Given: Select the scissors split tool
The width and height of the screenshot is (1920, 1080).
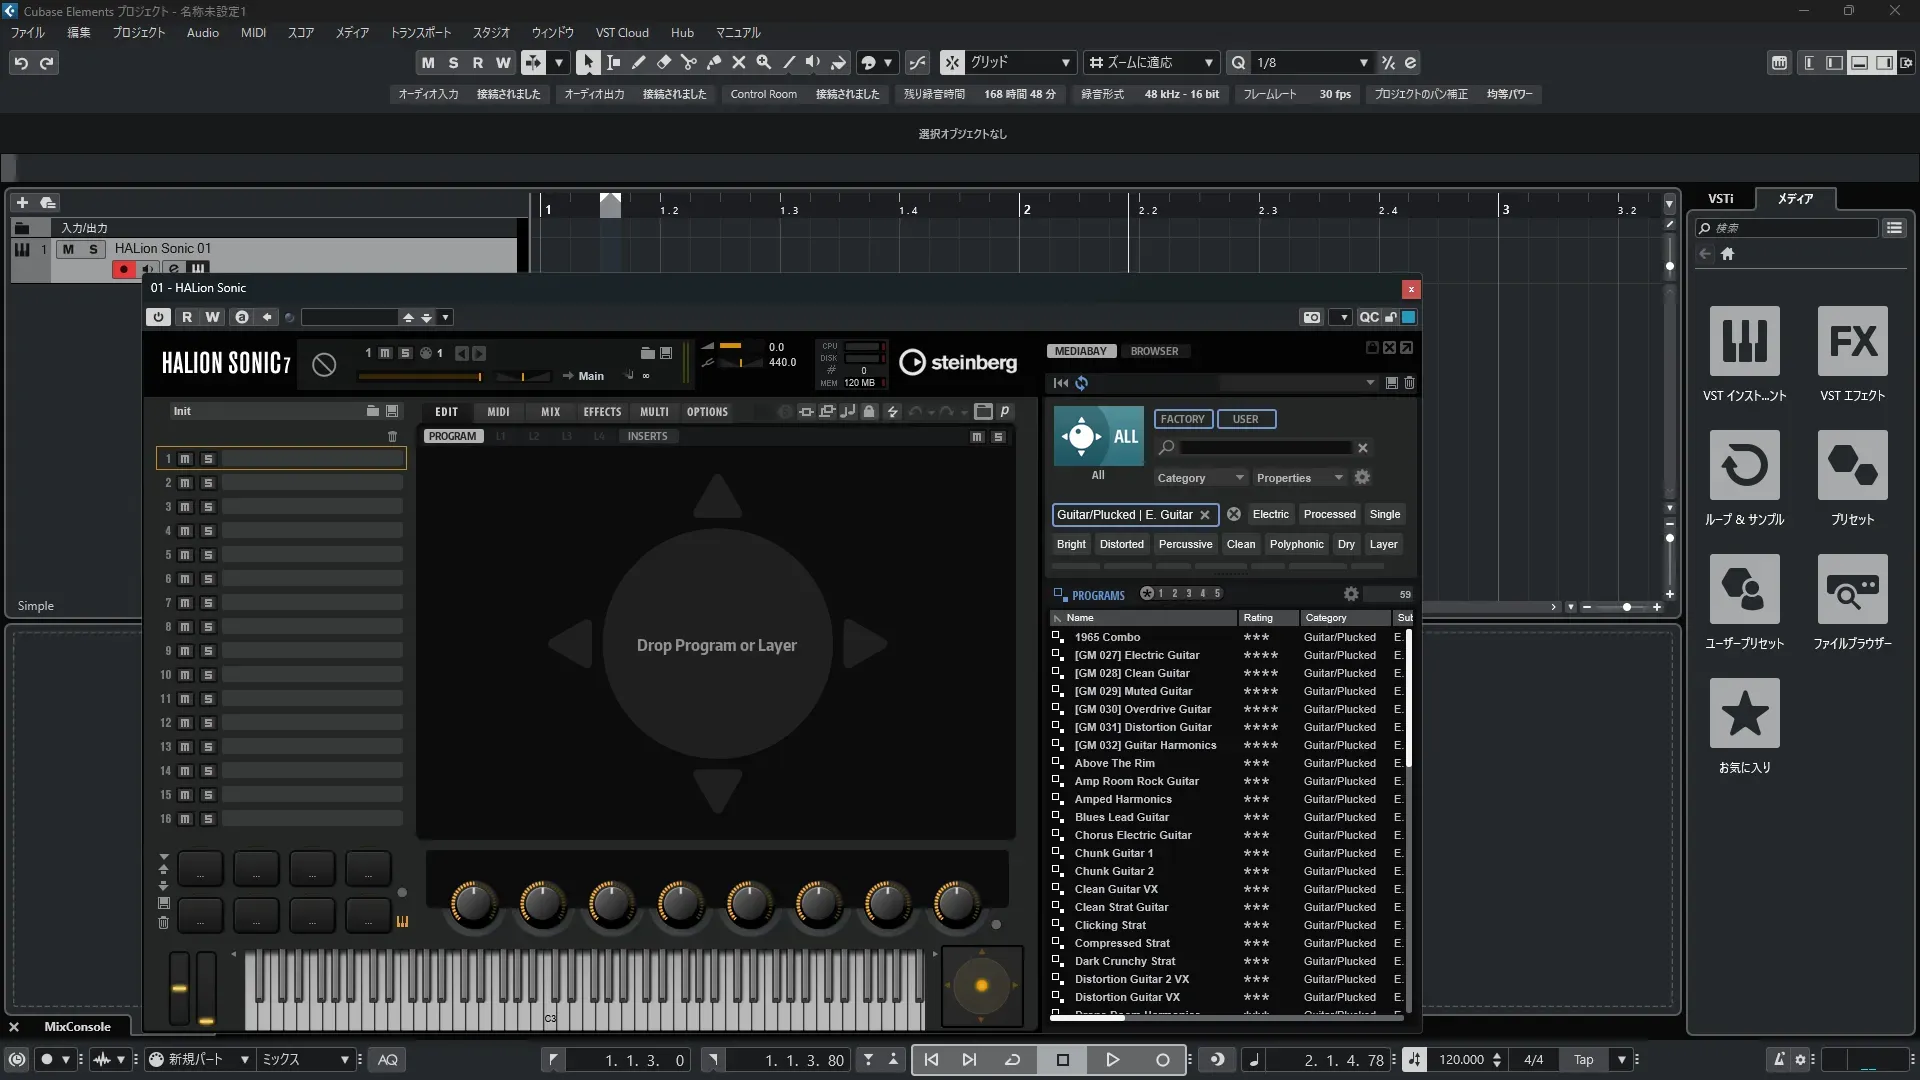Looking at the screenshot, I should coord(689,62).
